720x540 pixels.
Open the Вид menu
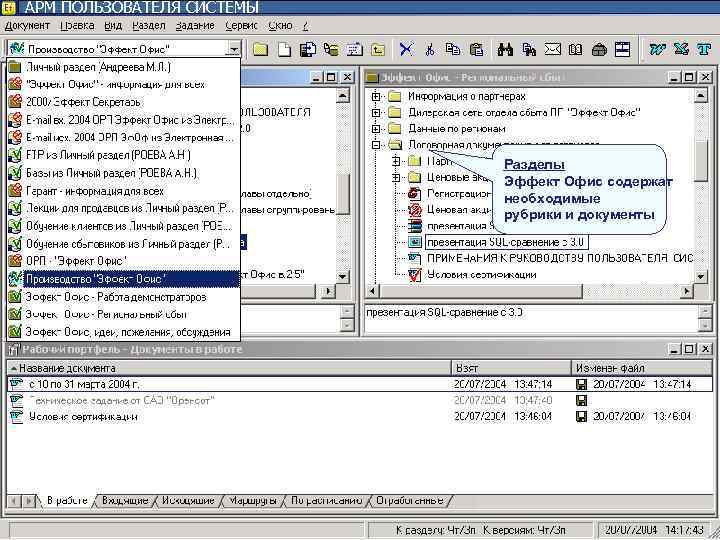click(113, 26)
